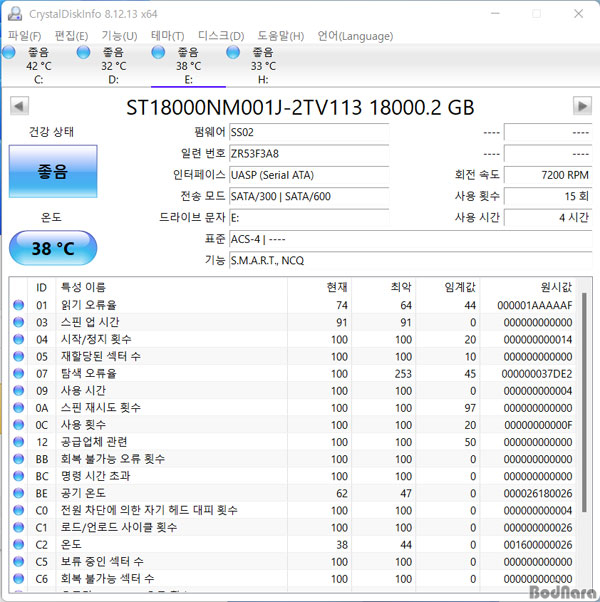The height and width of the screenshot is (602, 600).
Task: Select the 탐색 오류율 attribute name
Action: (89, 373)
